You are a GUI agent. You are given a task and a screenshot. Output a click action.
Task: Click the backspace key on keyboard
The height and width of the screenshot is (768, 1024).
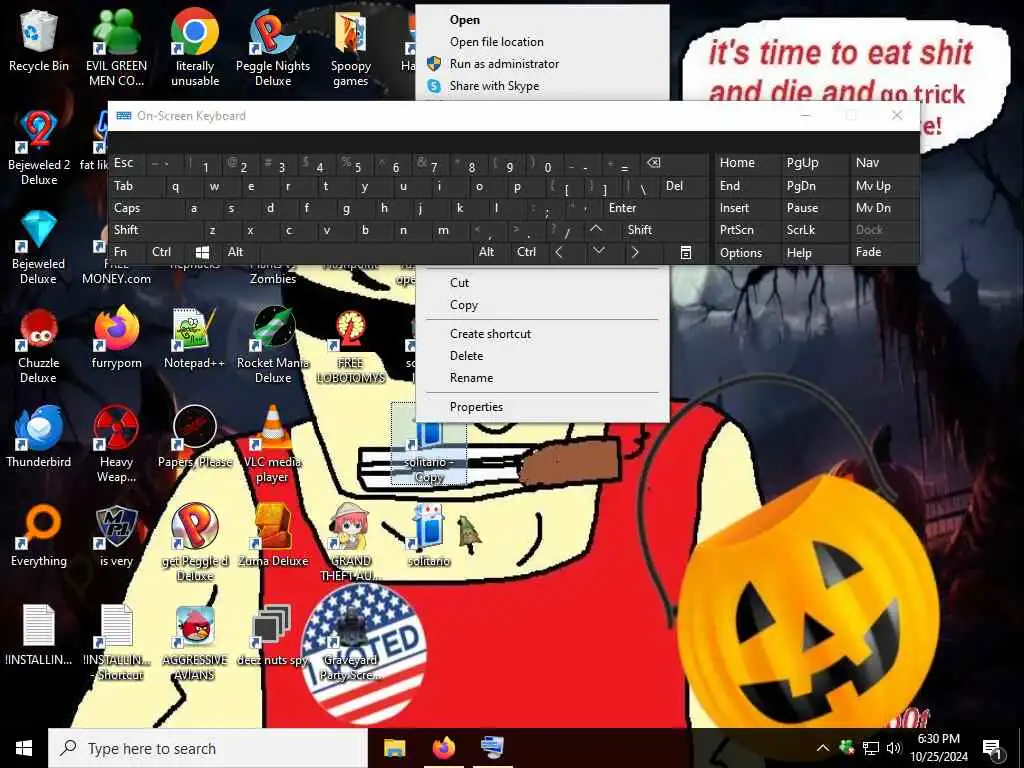(x=675, y=163)
